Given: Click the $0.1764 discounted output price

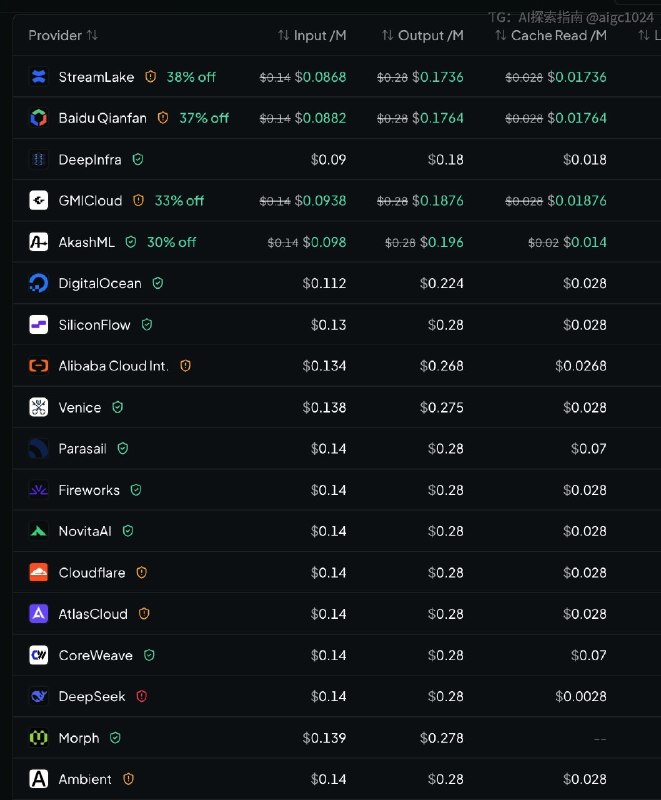Looking at the screenshot, I should pos(438,118).
